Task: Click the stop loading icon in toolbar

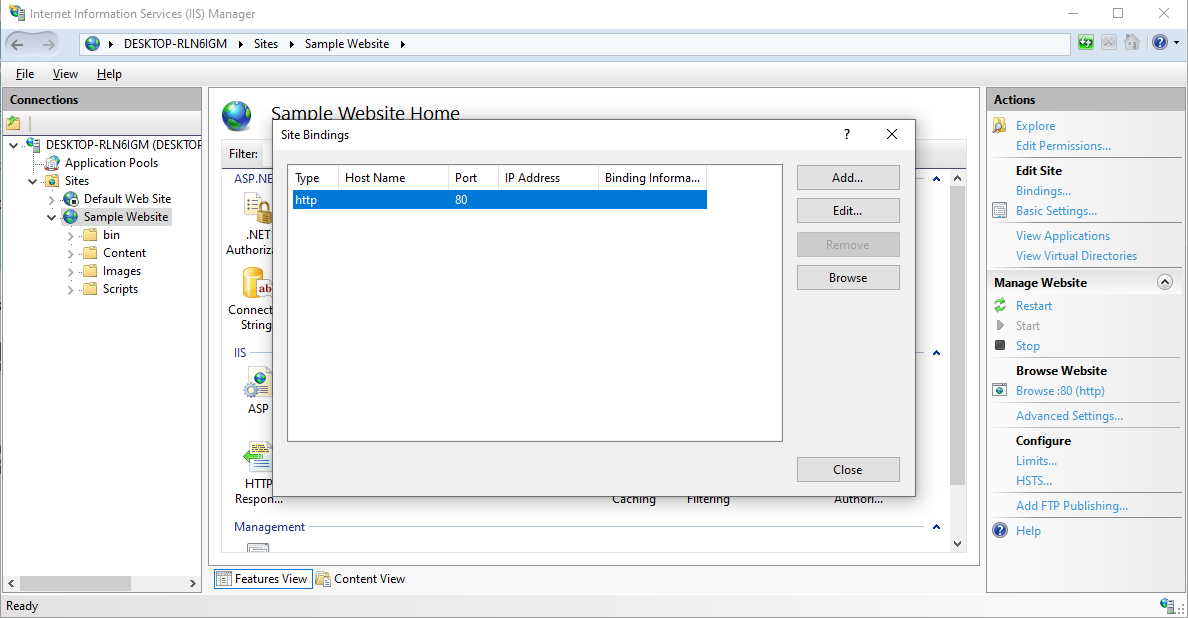Action: click(x=1108, y=42)
